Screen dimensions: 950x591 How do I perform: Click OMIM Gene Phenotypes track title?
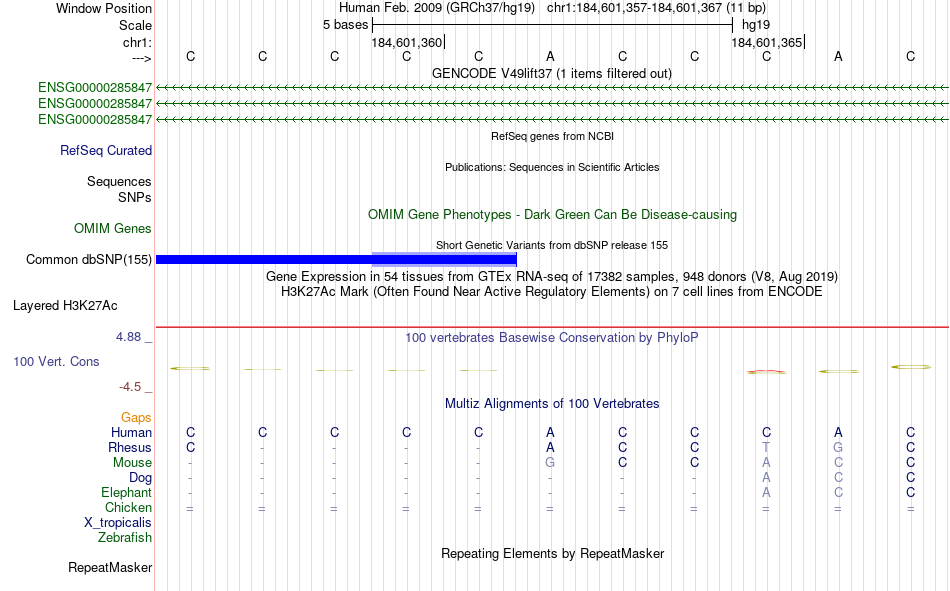tap(552, 215)
